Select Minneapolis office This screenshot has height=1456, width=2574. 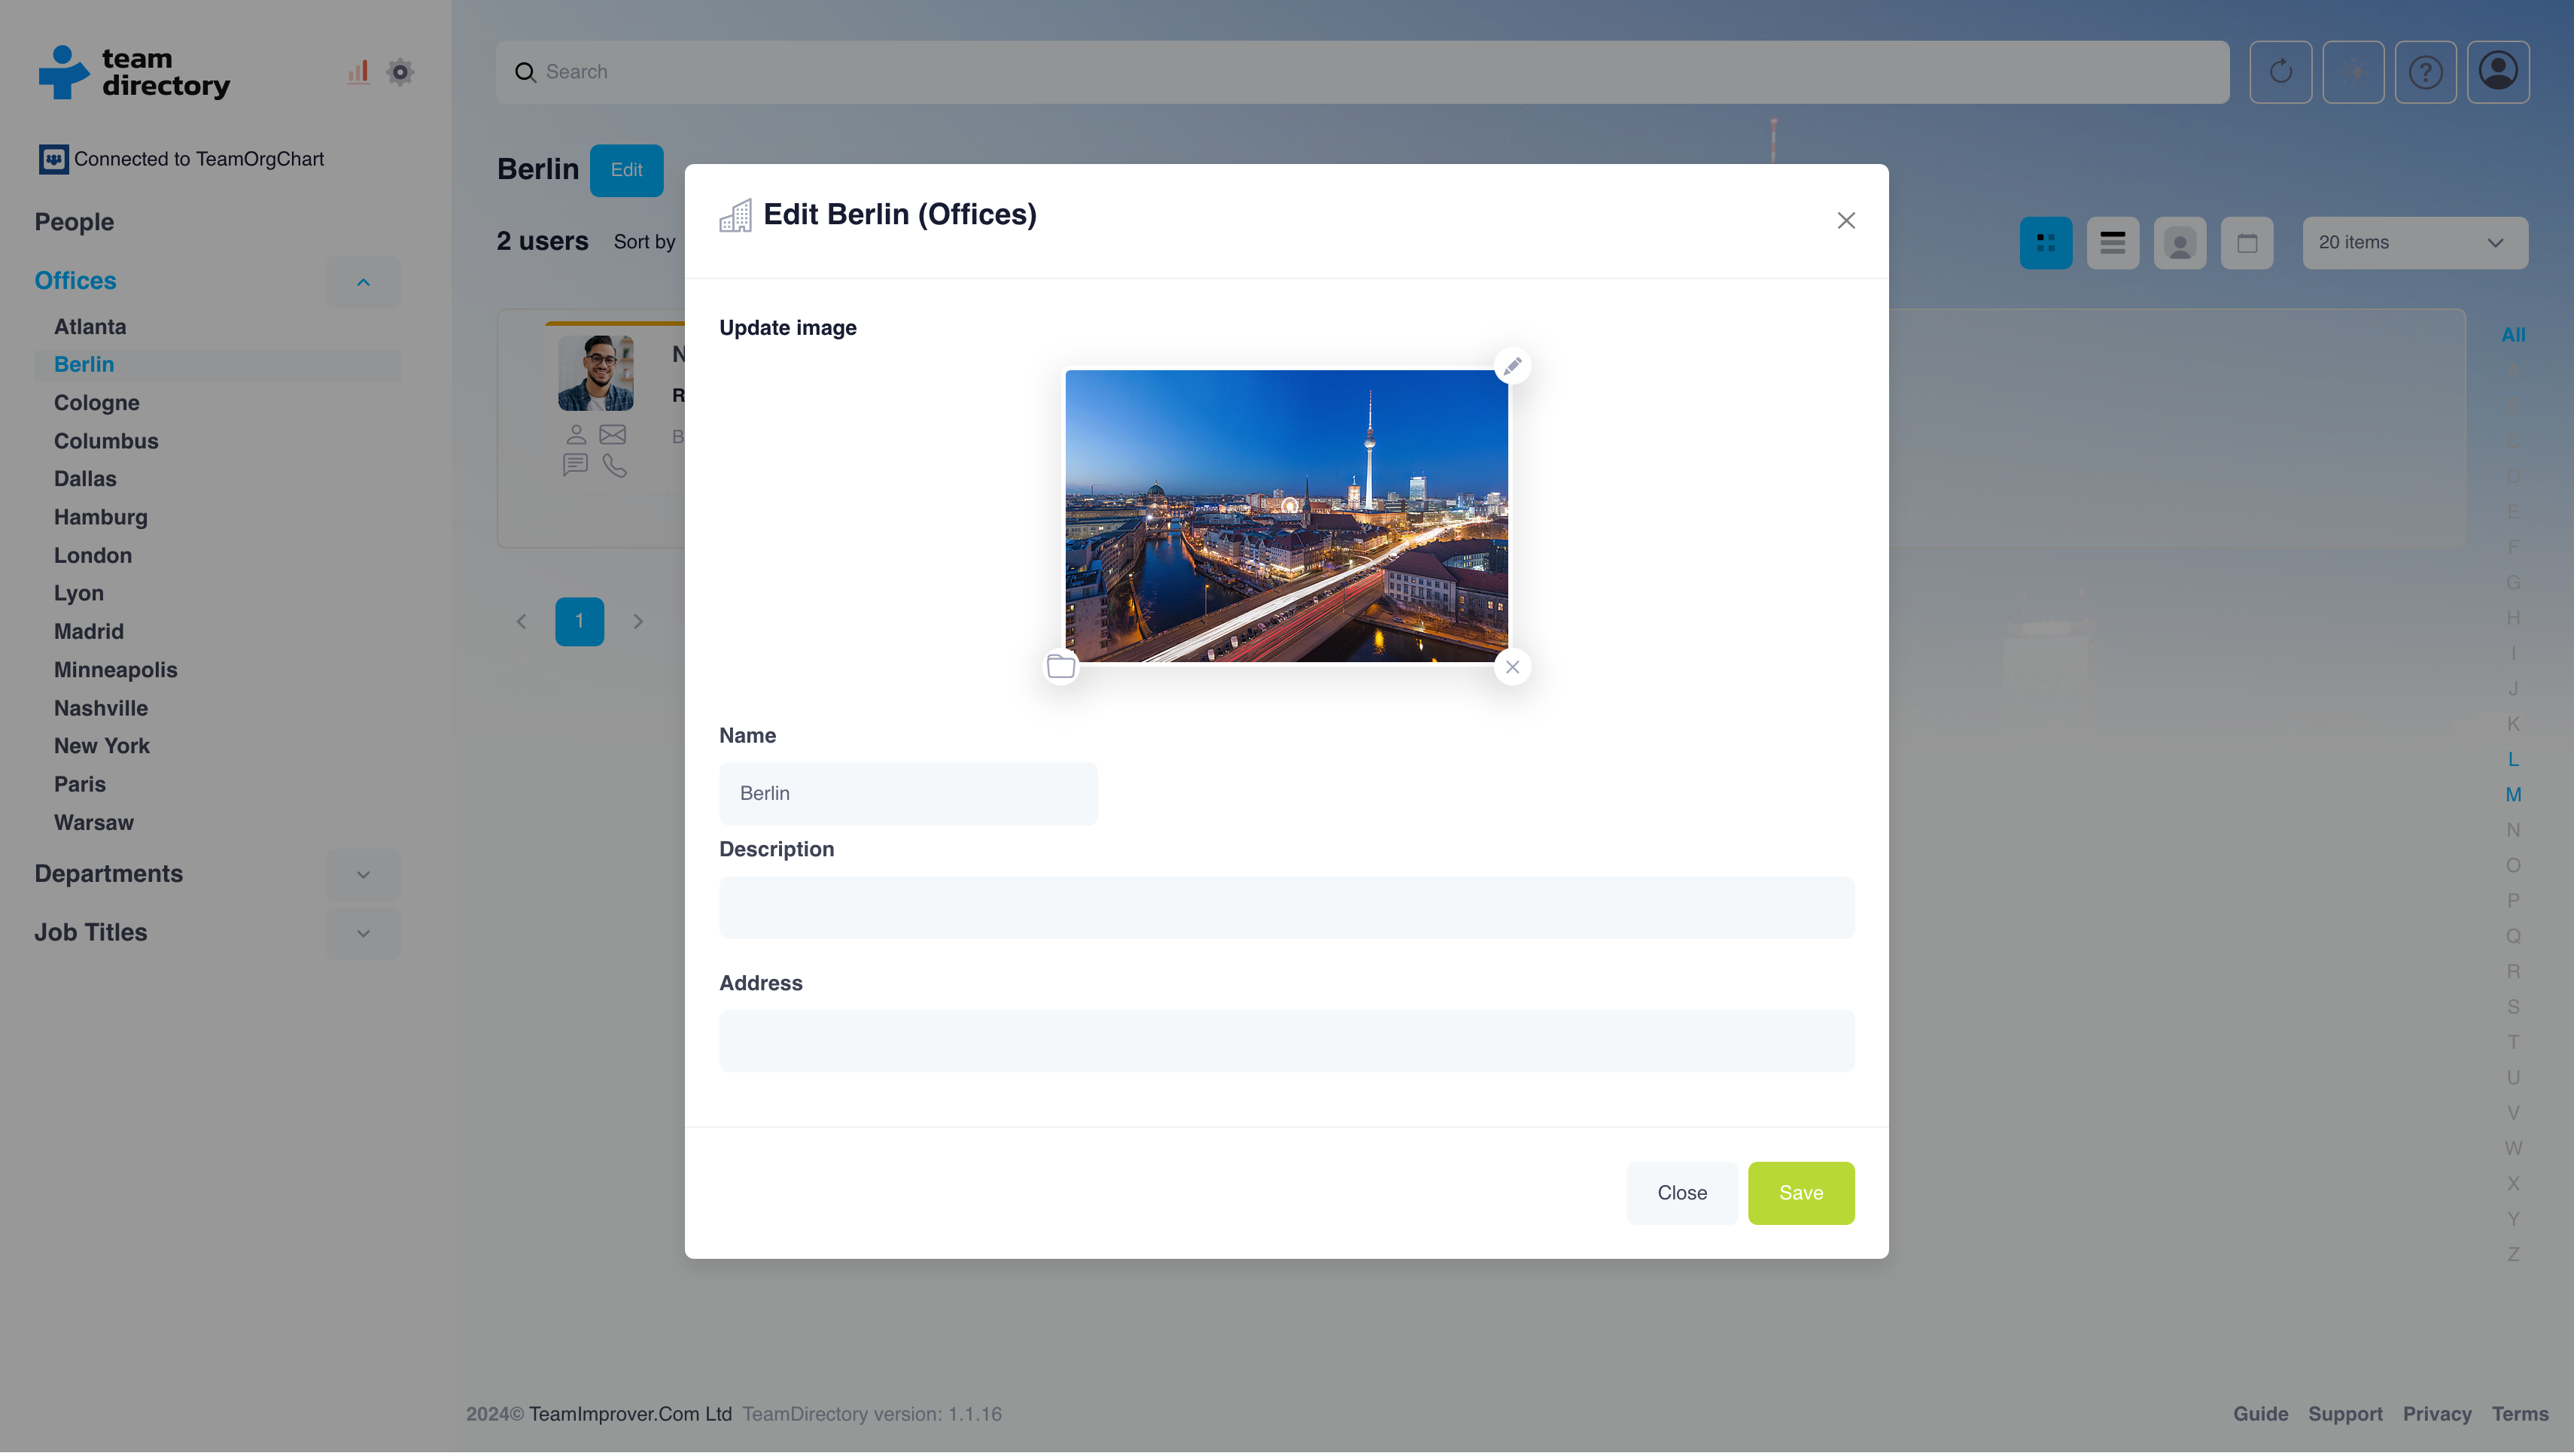[116, 670]
